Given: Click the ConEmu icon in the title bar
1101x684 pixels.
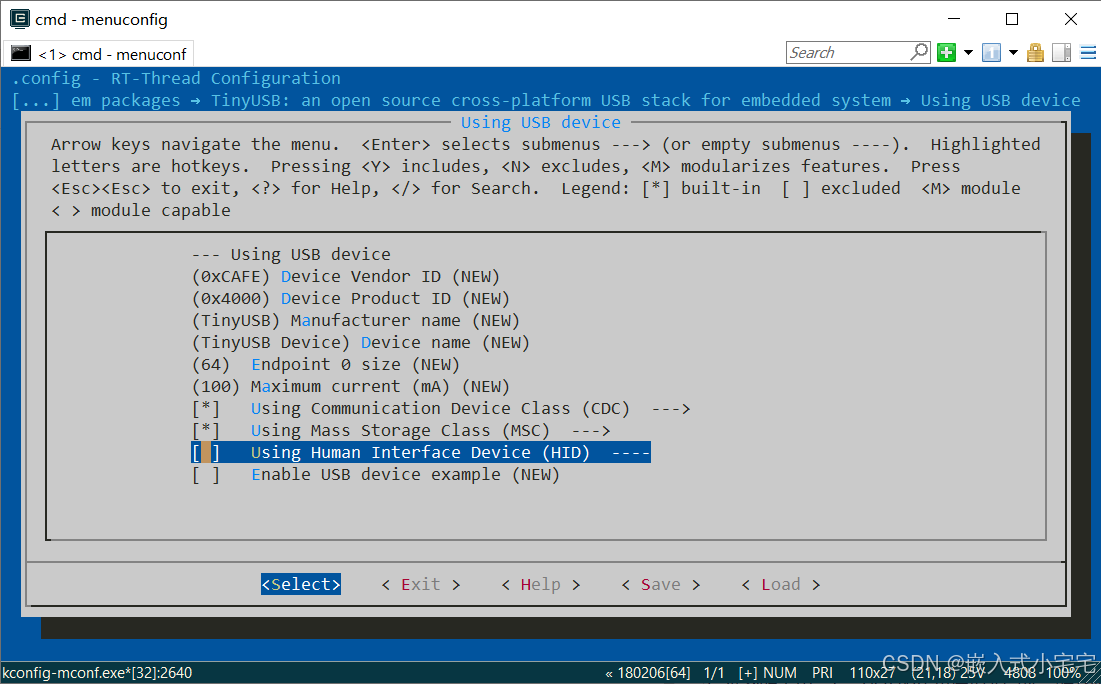Looking at the screenshot, I should (20, 19).
